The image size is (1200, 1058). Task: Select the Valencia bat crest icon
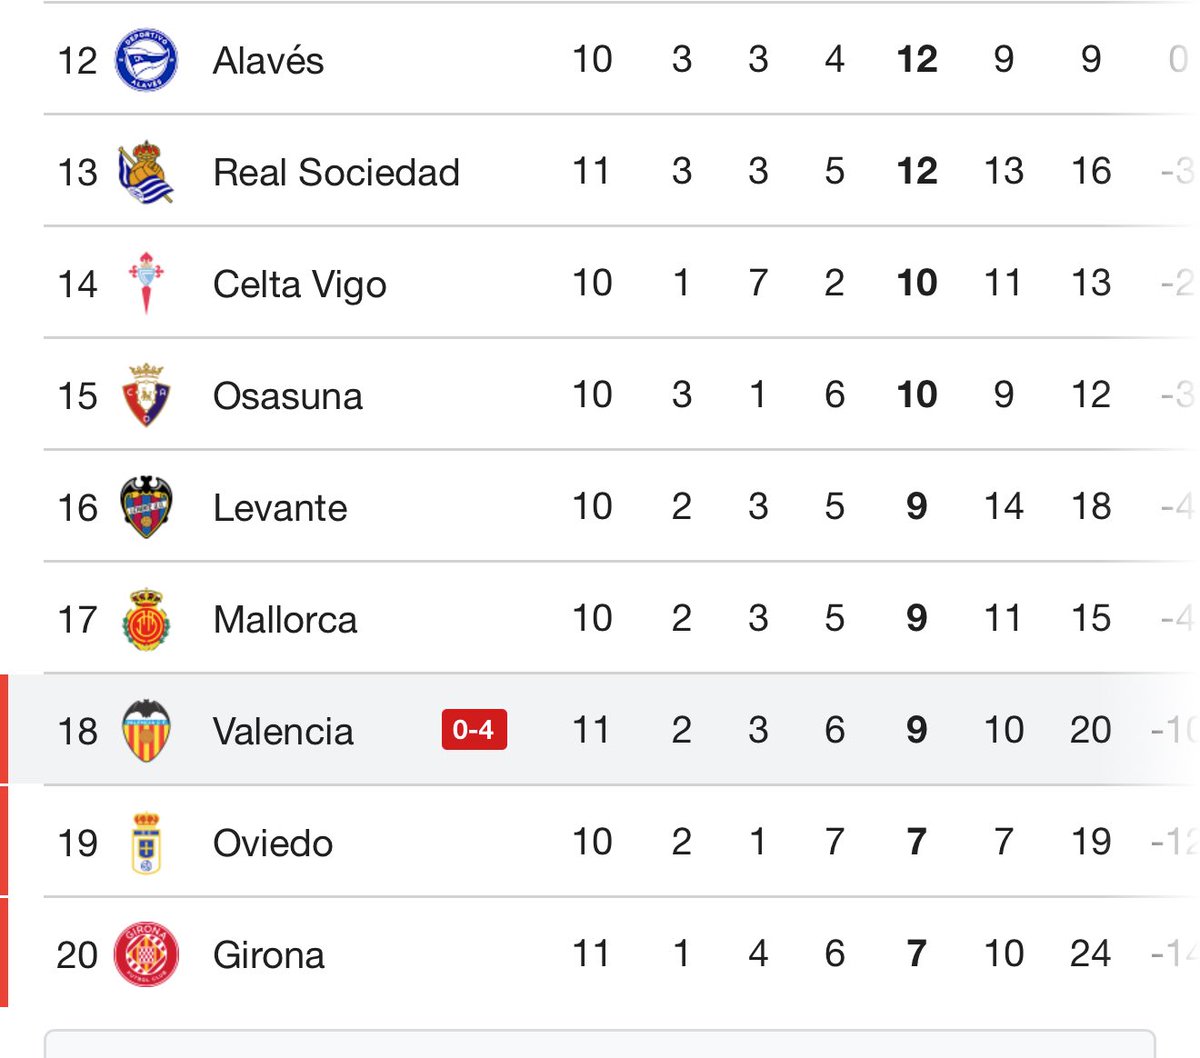click(147, 731)
